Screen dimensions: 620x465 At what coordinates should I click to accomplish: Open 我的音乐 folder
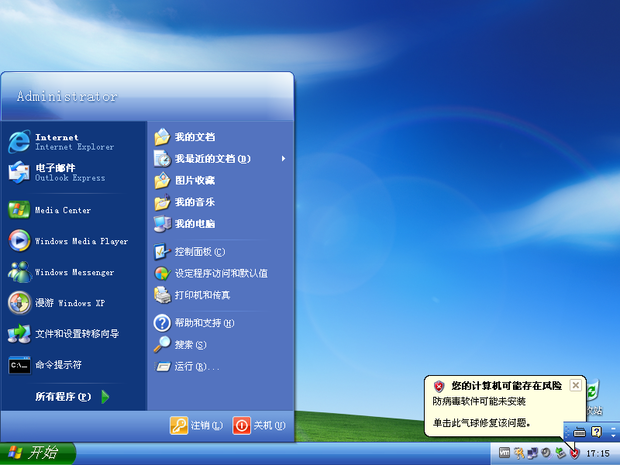[x=220, y=202]
